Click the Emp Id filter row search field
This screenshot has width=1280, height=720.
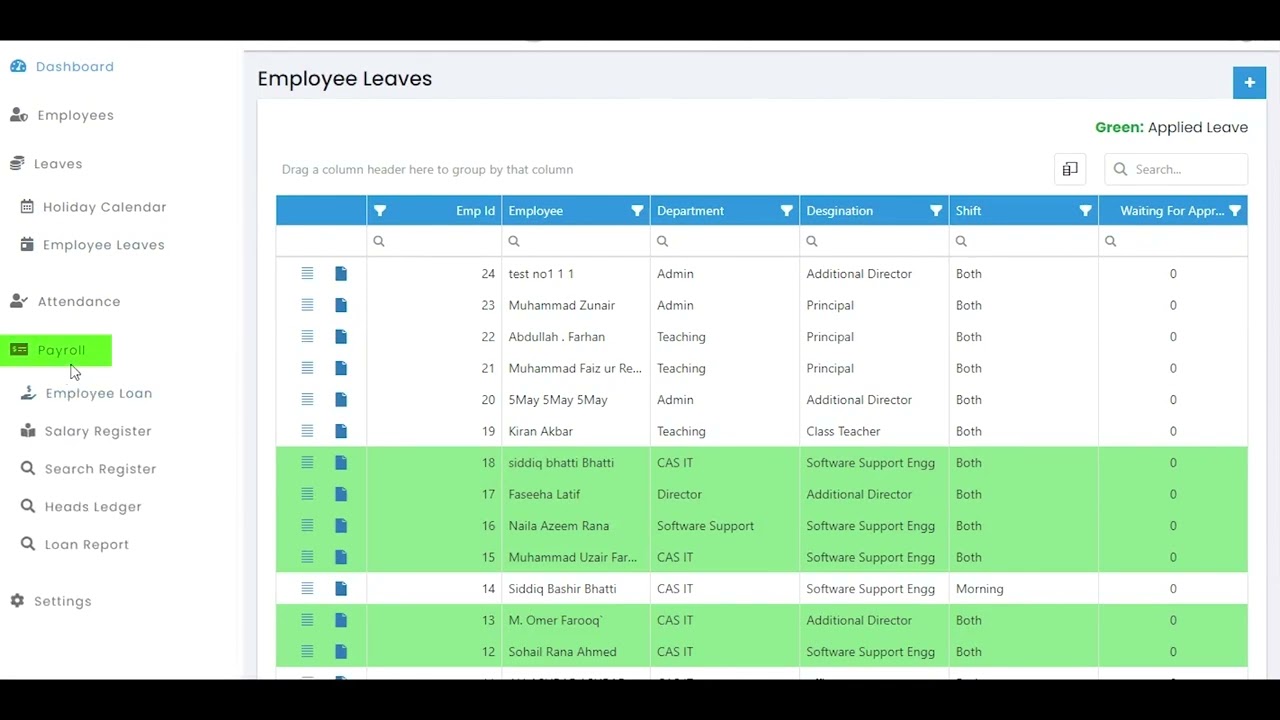point(434,241)
